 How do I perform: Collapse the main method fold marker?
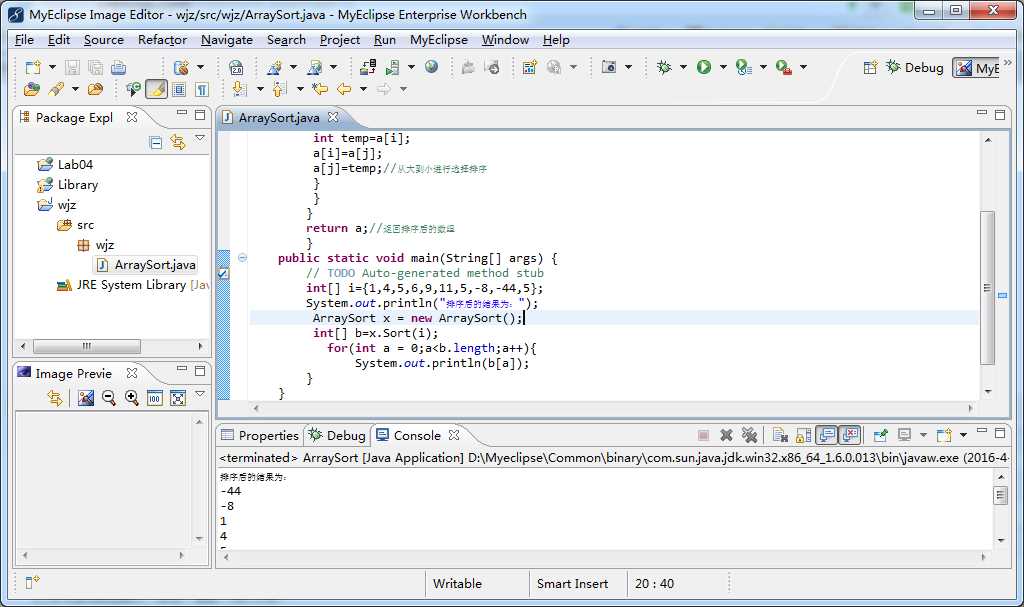tap(242, 258)
